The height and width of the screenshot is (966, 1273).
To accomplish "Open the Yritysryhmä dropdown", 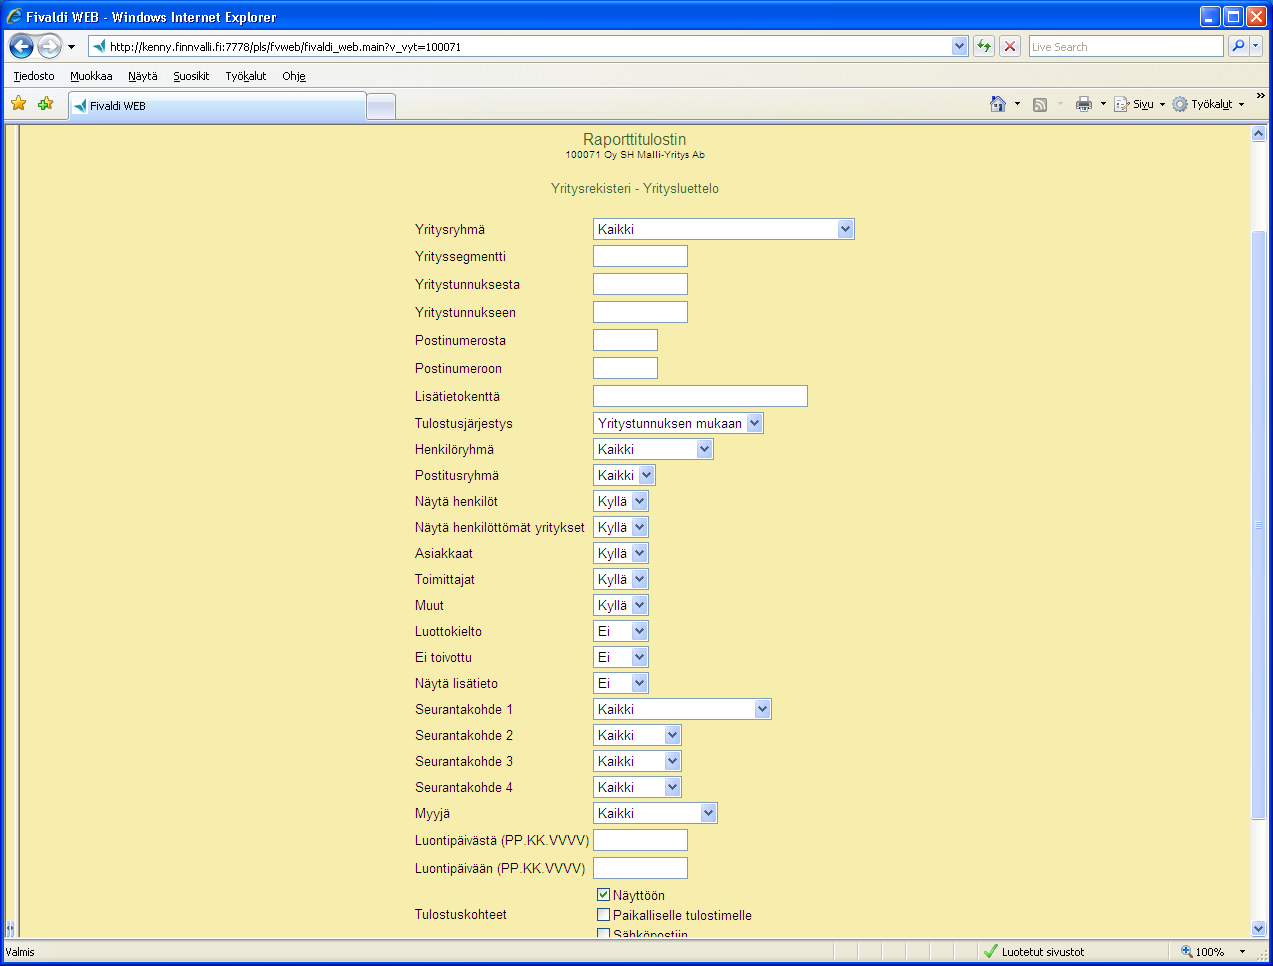I will 724,229.
